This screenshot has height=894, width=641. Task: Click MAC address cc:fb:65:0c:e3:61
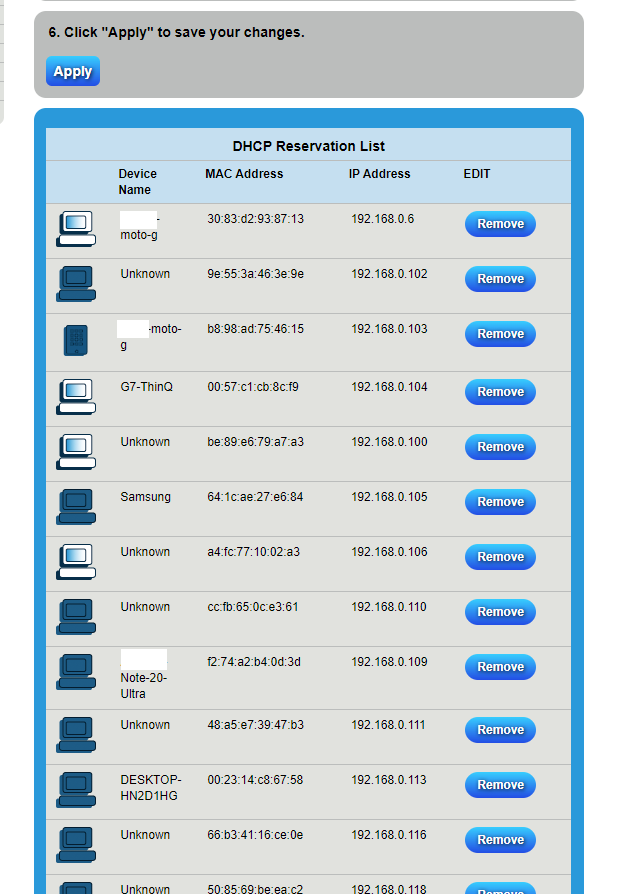253,607
